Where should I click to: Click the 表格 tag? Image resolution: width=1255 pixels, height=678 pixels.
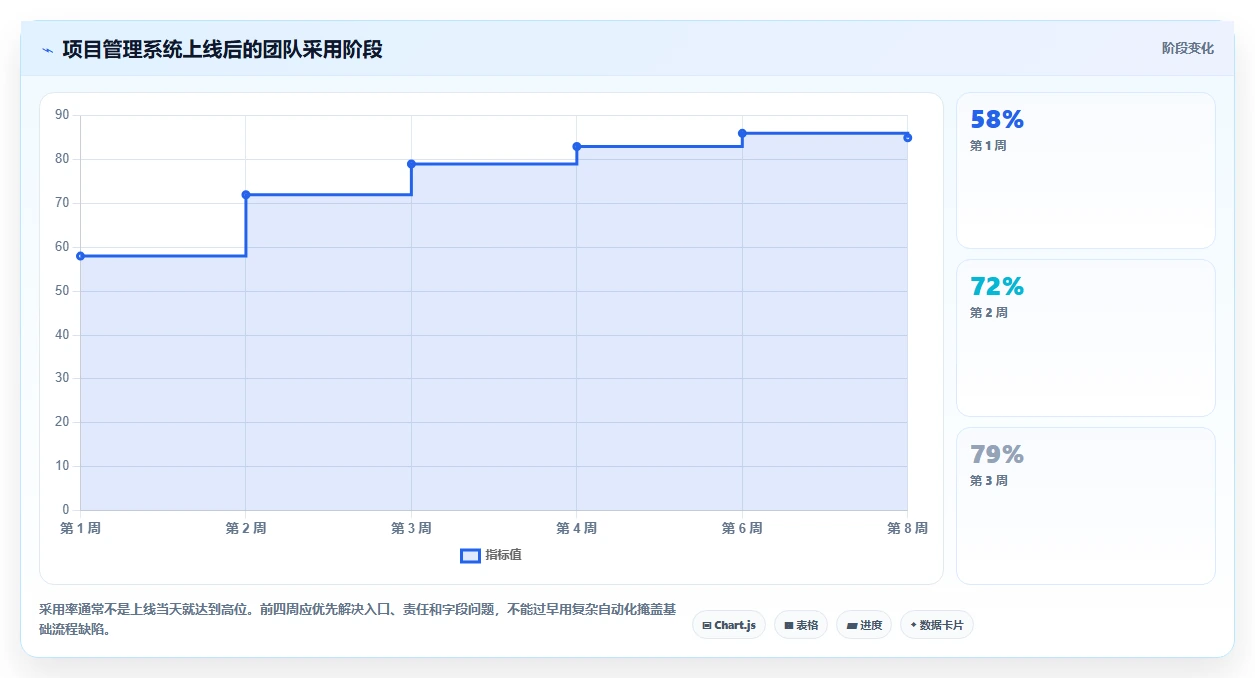pos(801,625)
